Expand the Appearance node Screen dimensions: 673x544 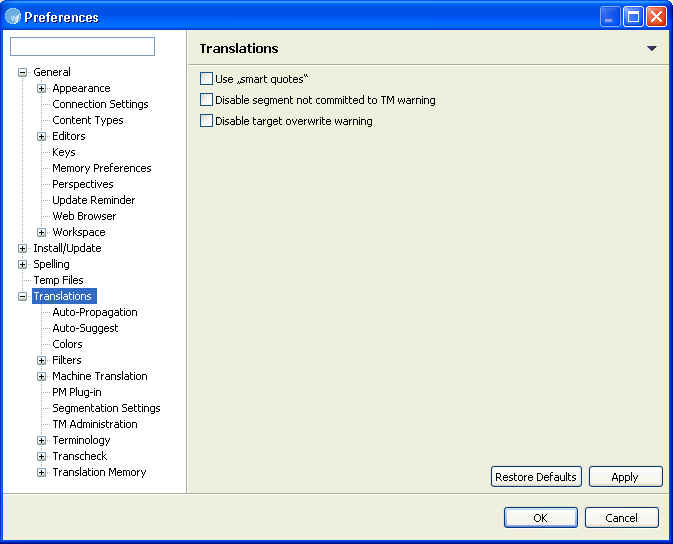click(41, 88)
